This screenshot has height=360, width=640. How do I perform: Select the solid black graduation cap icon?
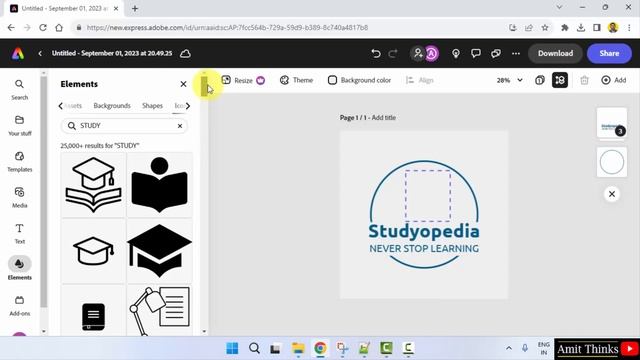click(x=160, y=251)
